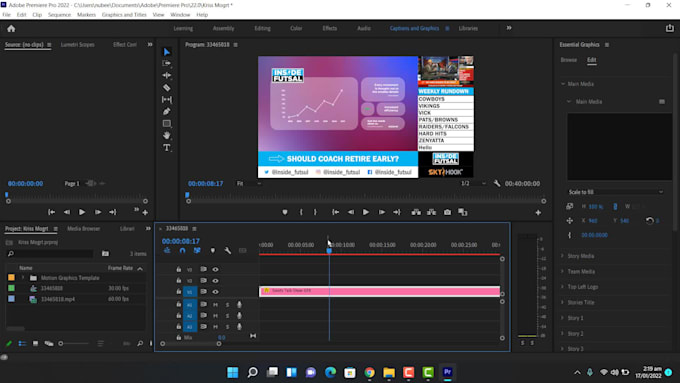Select the Track Select Forward tool
Image resolution: width=680 pixels, height=383 pixels.
(x=167, y=63)
